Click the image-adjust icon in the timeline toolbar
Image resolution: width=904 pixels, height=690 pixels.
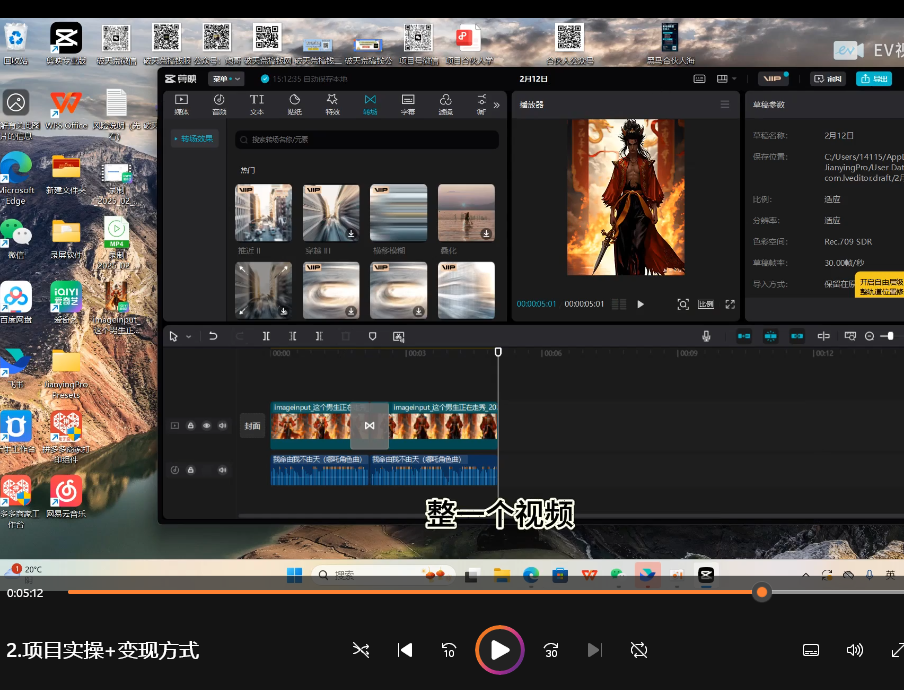click(x=398, y=336)
